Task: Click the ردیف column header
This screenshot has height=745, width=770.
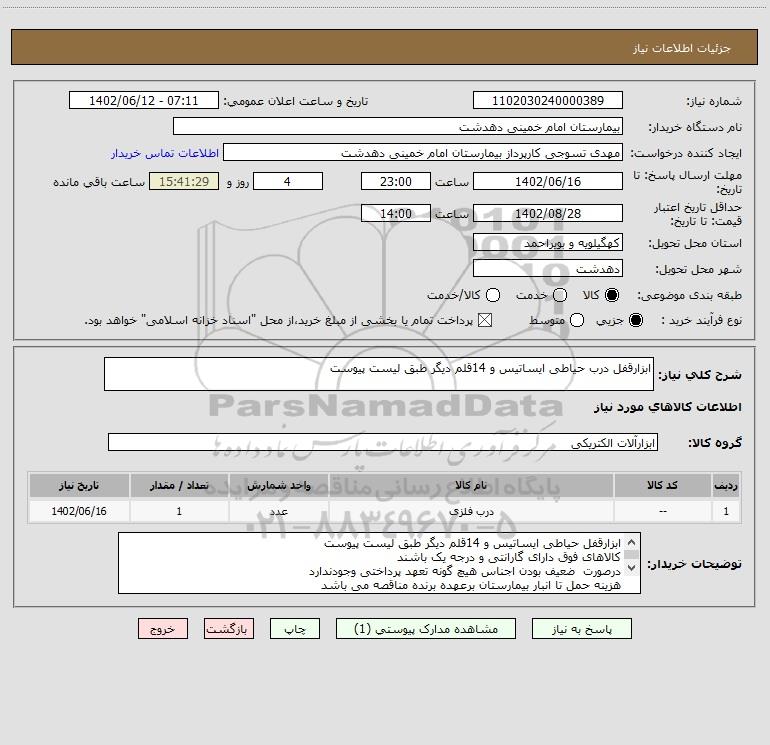Action: (x=726, y=485)
